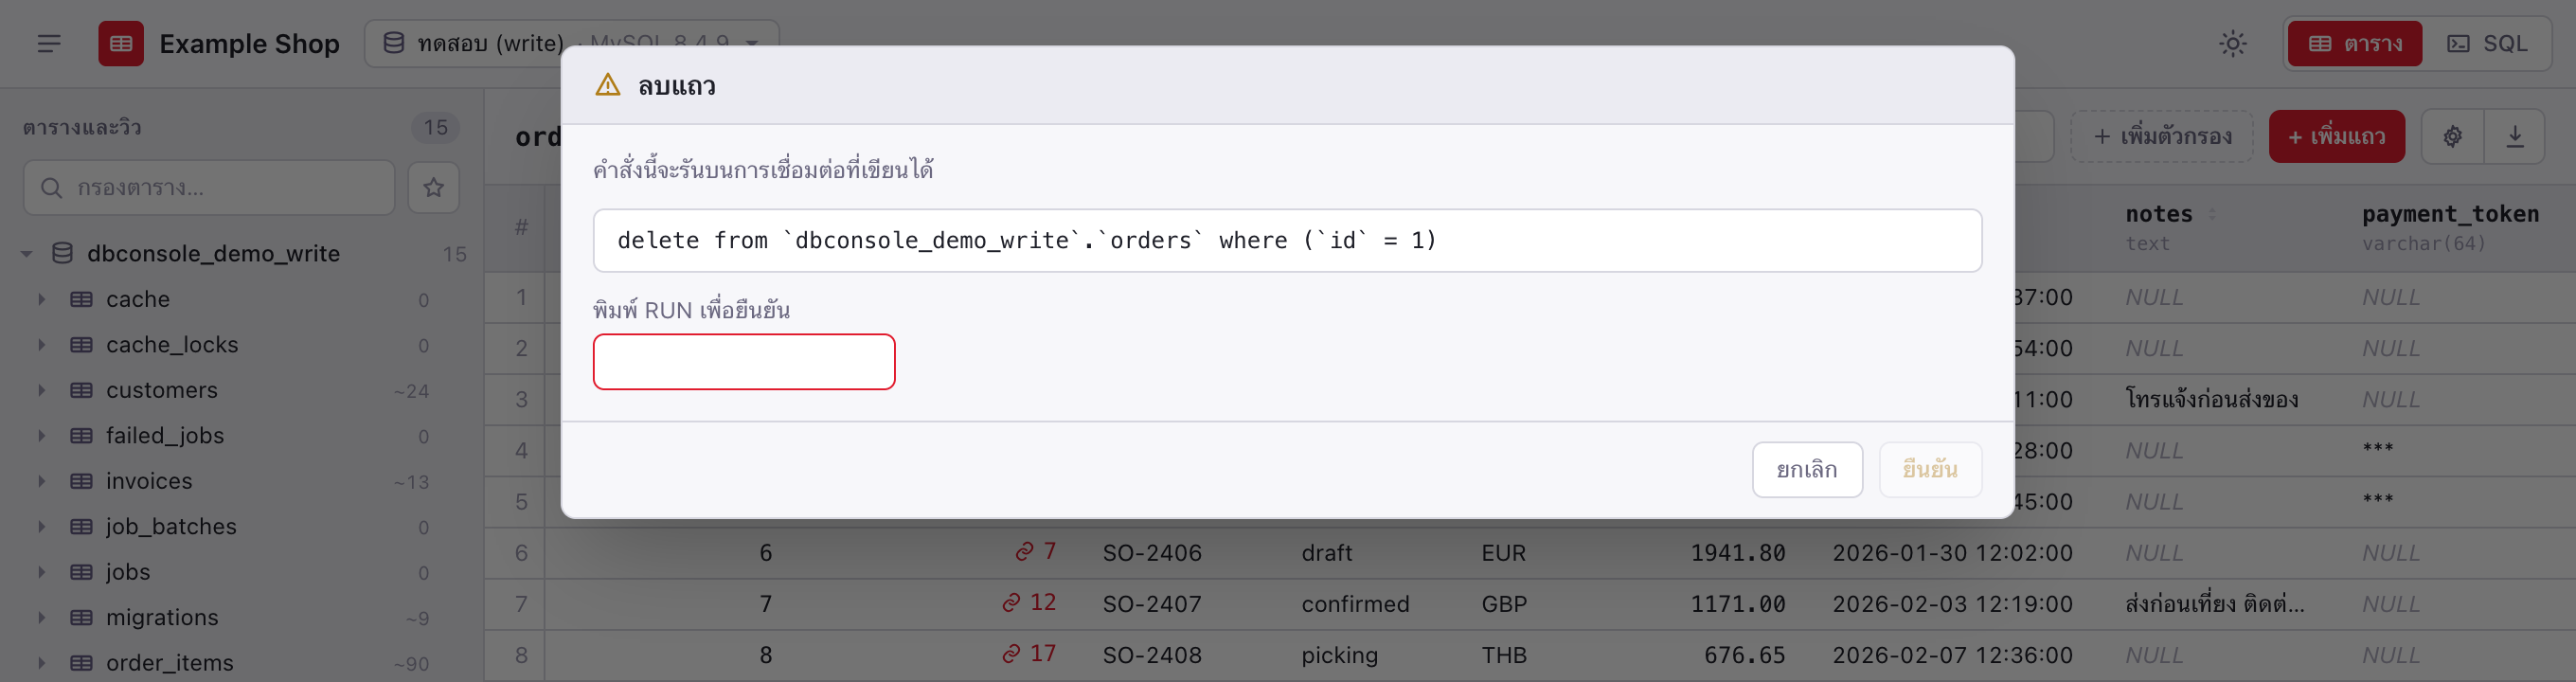
Task: Click the warning triangle icon in dialog
Action: point(607,85)
